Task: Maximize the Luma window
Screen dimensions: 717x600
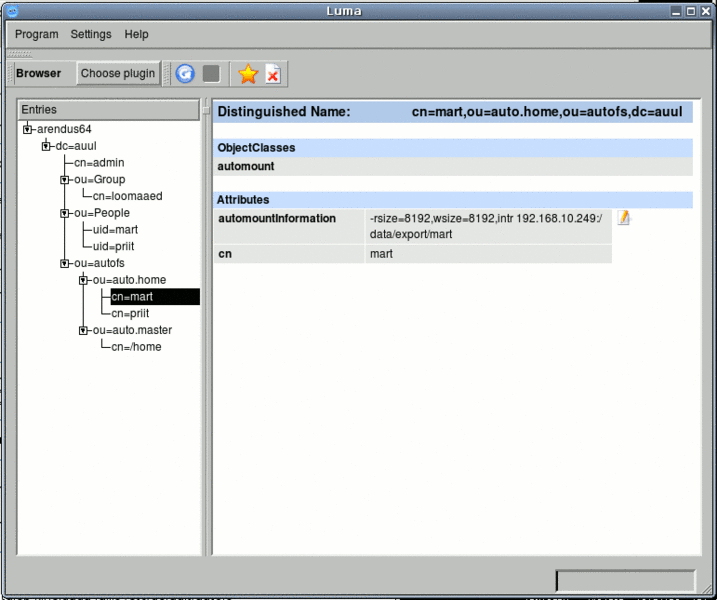Action: point(691,11)
